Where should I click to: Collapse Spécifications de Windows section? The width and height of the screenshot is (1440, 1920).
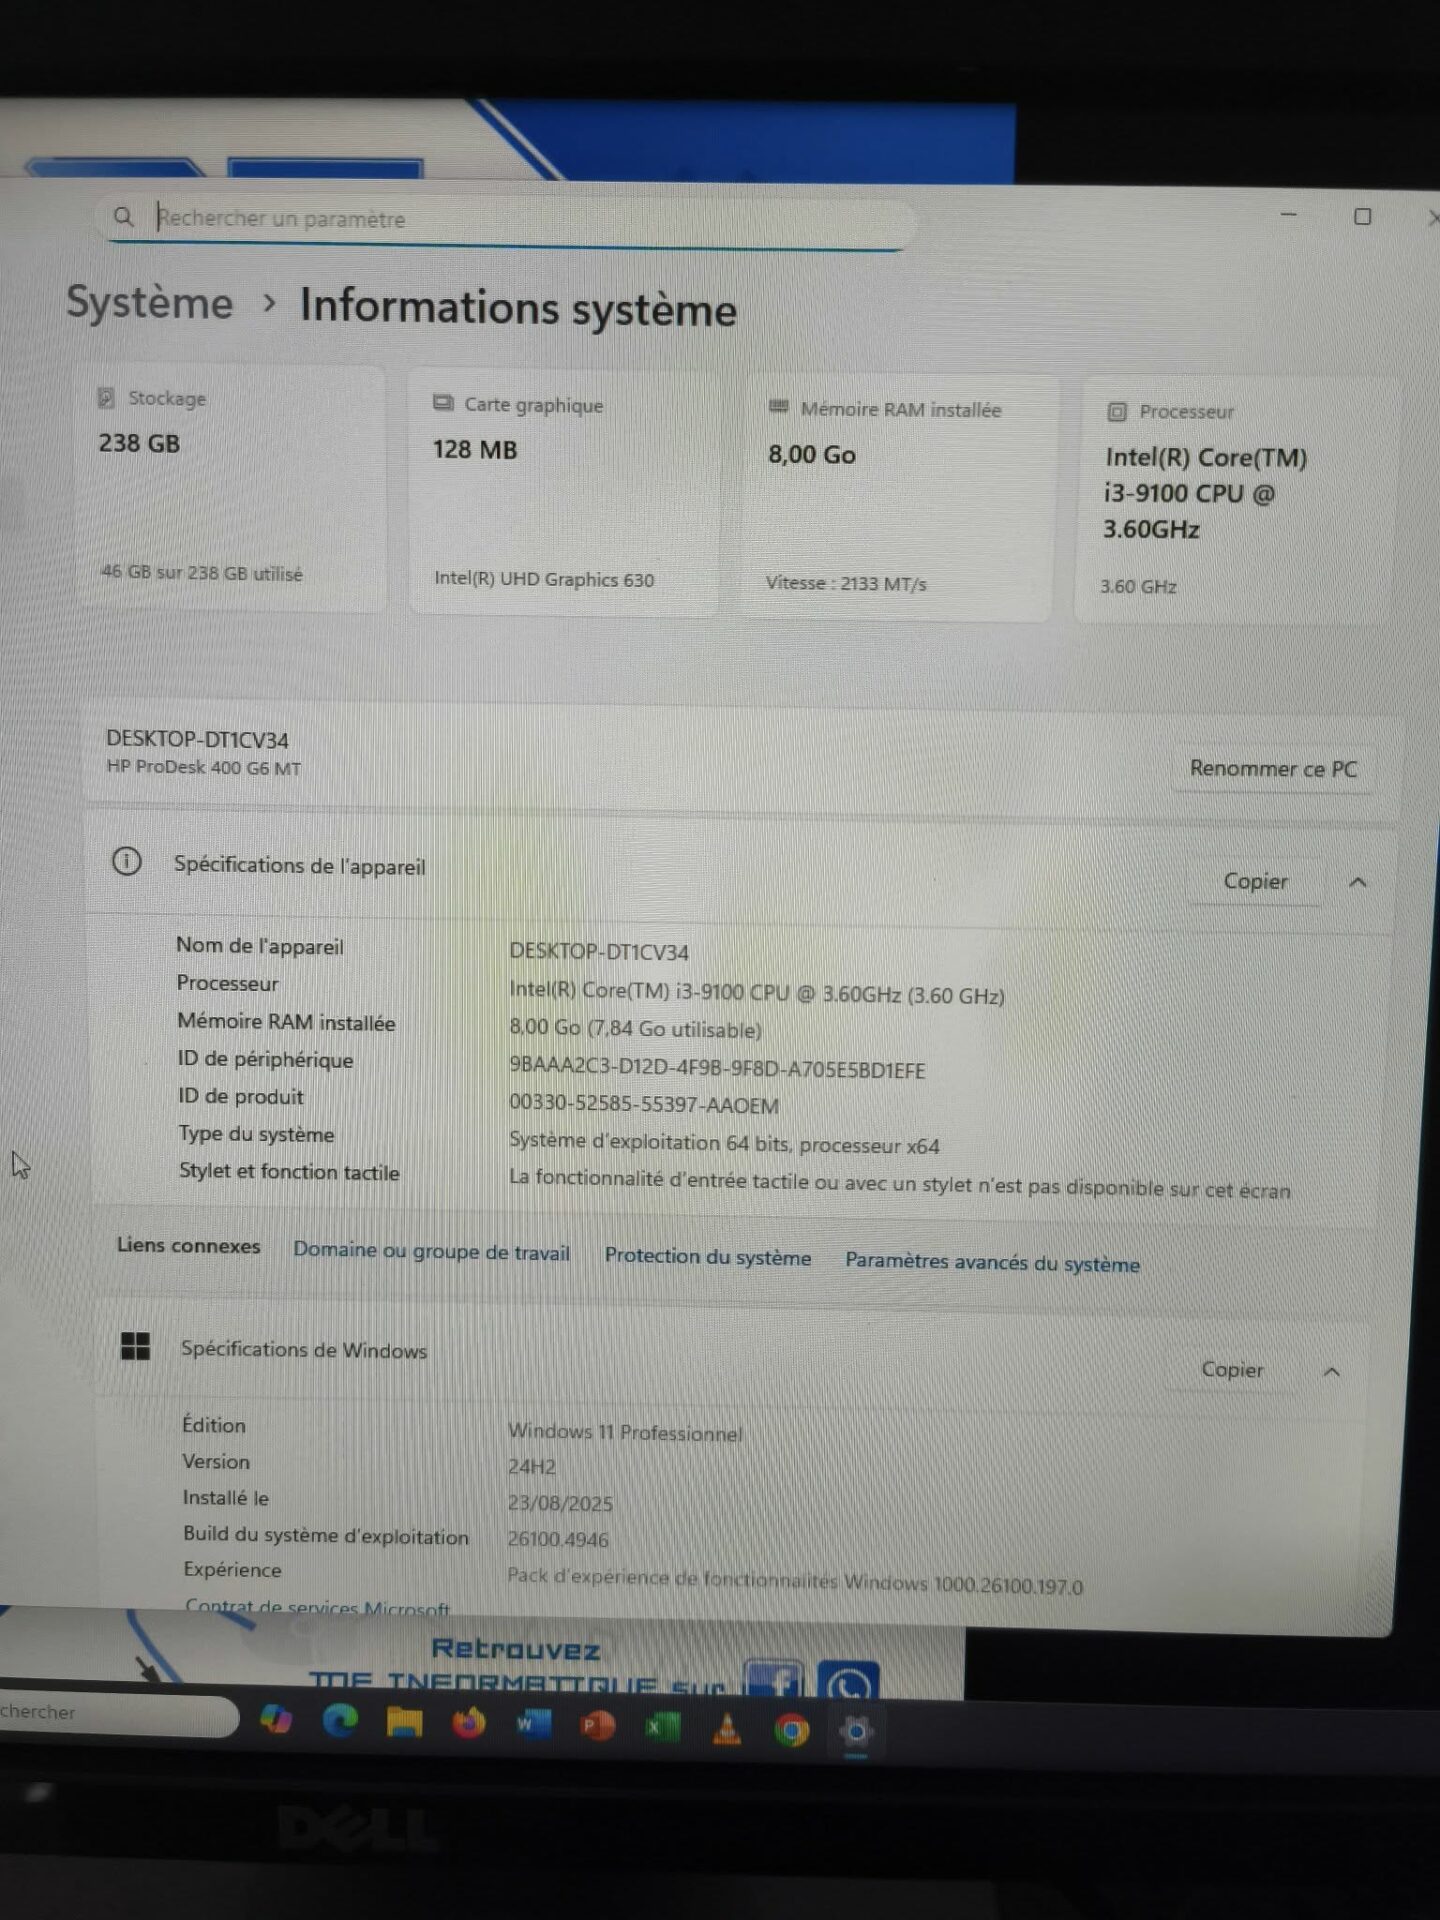pos(1332,1372)
